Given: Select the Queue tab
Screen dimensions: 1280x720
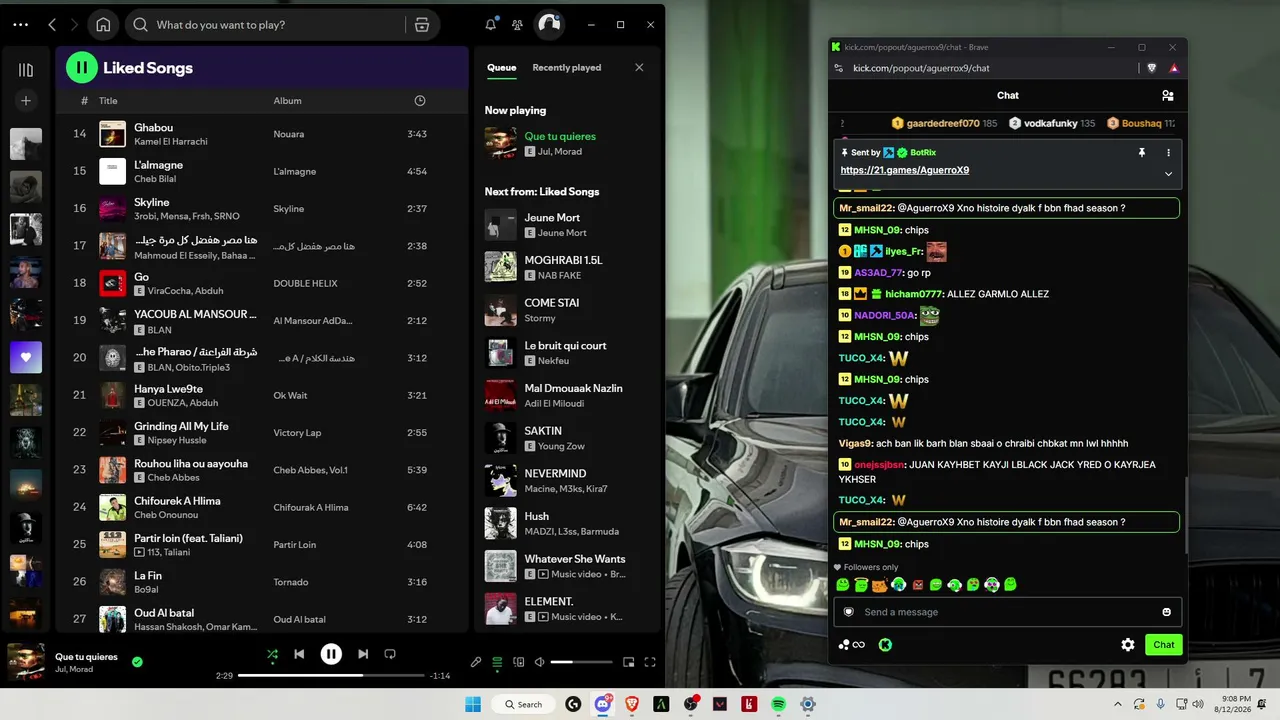Looking at the screenshot, I should pyautogui.click(x=502, y=68).
